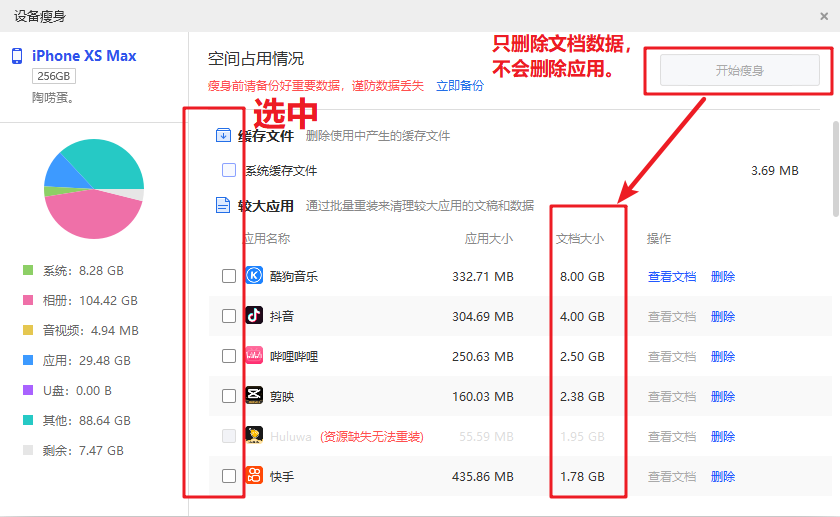Image resolution: width=840 pixels, height=517 pixels.
Task: Click the 哔哩哔哩 app icon
Action: click(254, 356)
